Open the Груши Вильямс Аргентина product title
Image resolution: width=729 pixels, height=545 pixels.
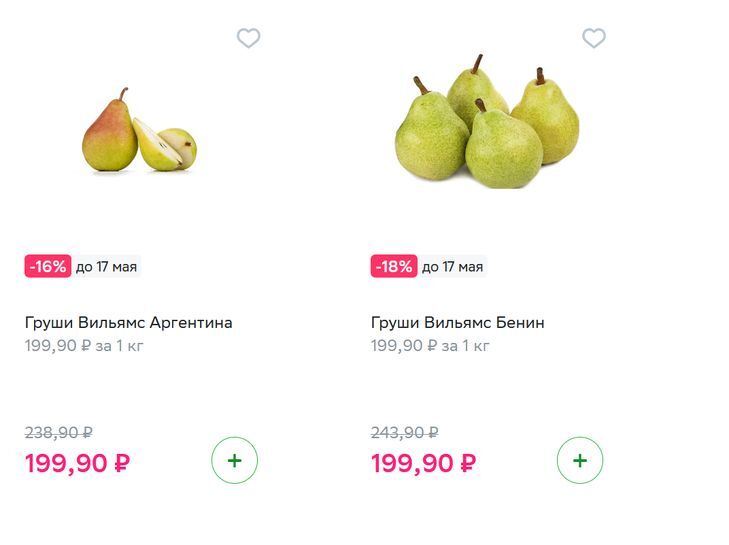pyautogui.click(x=128, y=323)
